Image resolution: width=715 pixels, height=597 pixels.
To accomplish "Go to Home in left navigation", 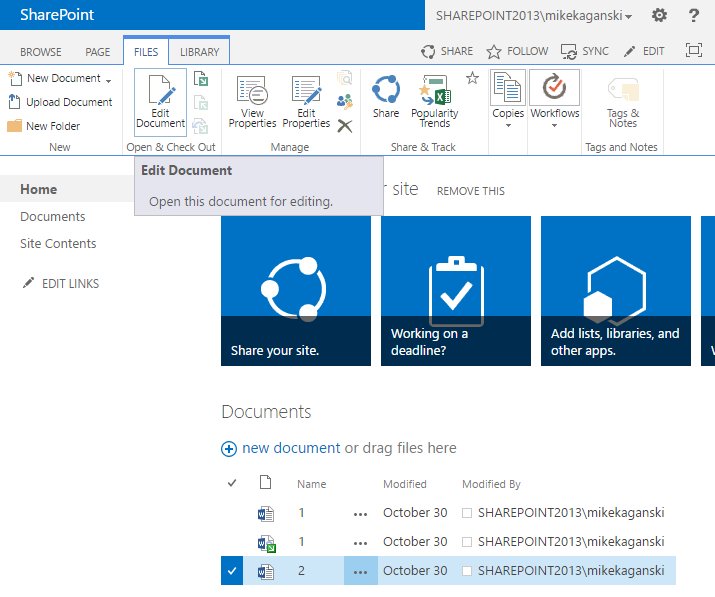I will click(39, 189).
